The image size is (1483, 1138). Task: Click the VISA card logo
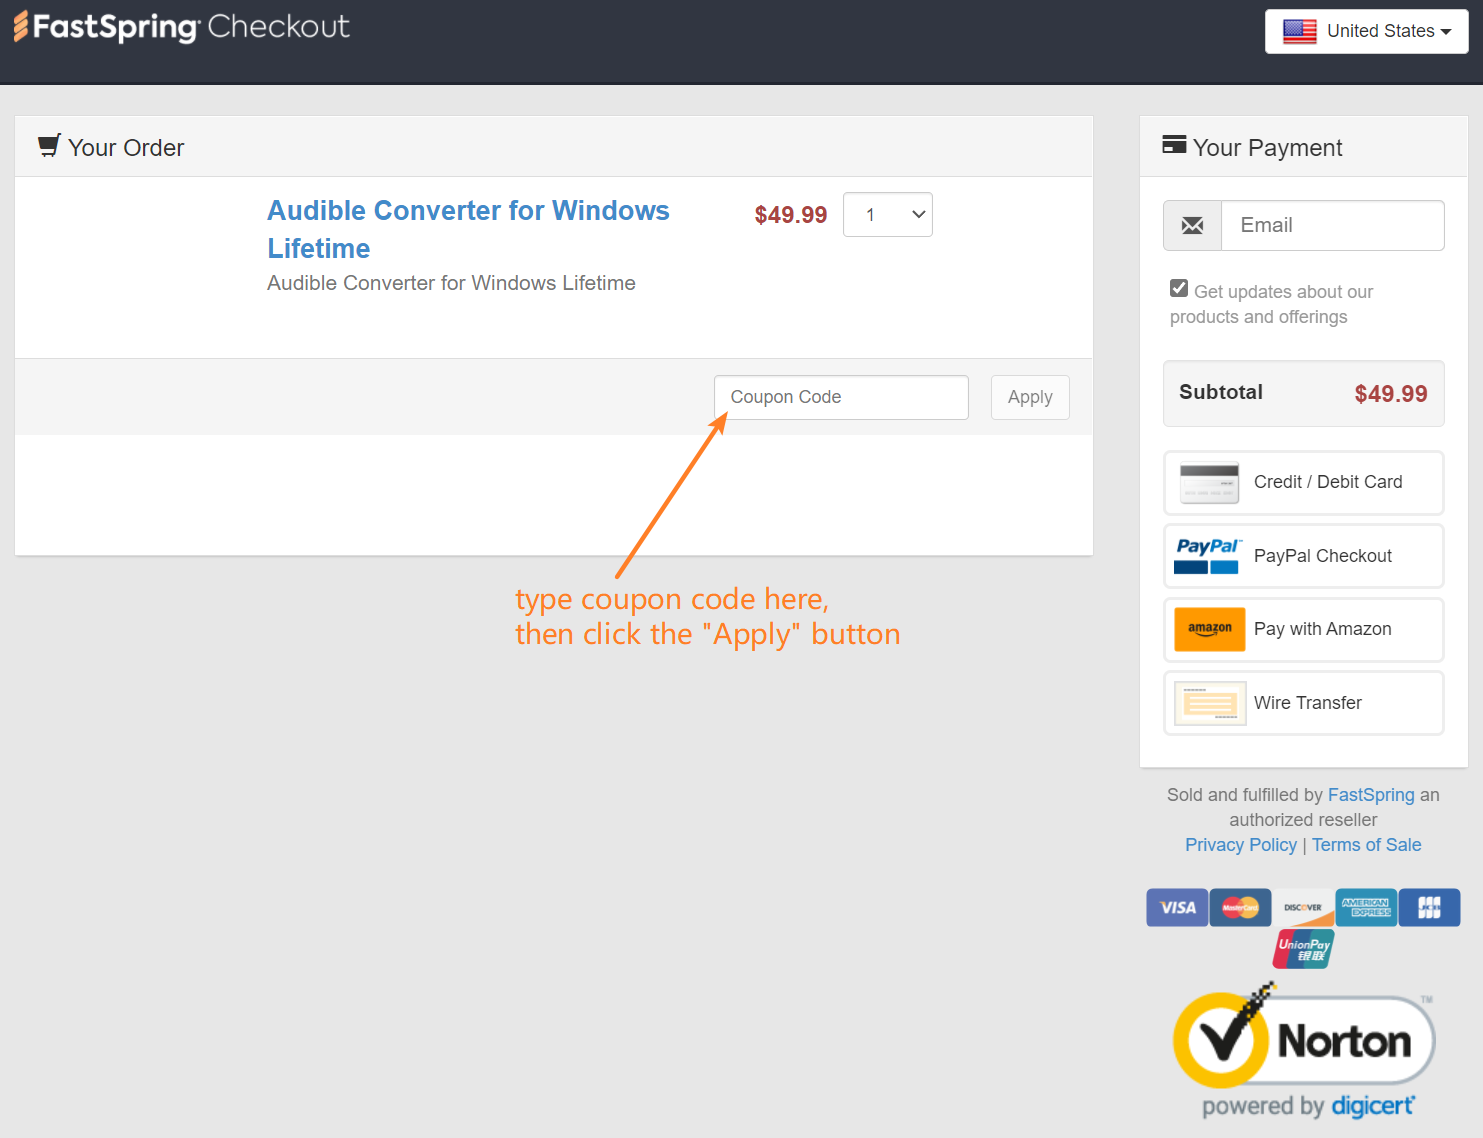click(1177, 908)
